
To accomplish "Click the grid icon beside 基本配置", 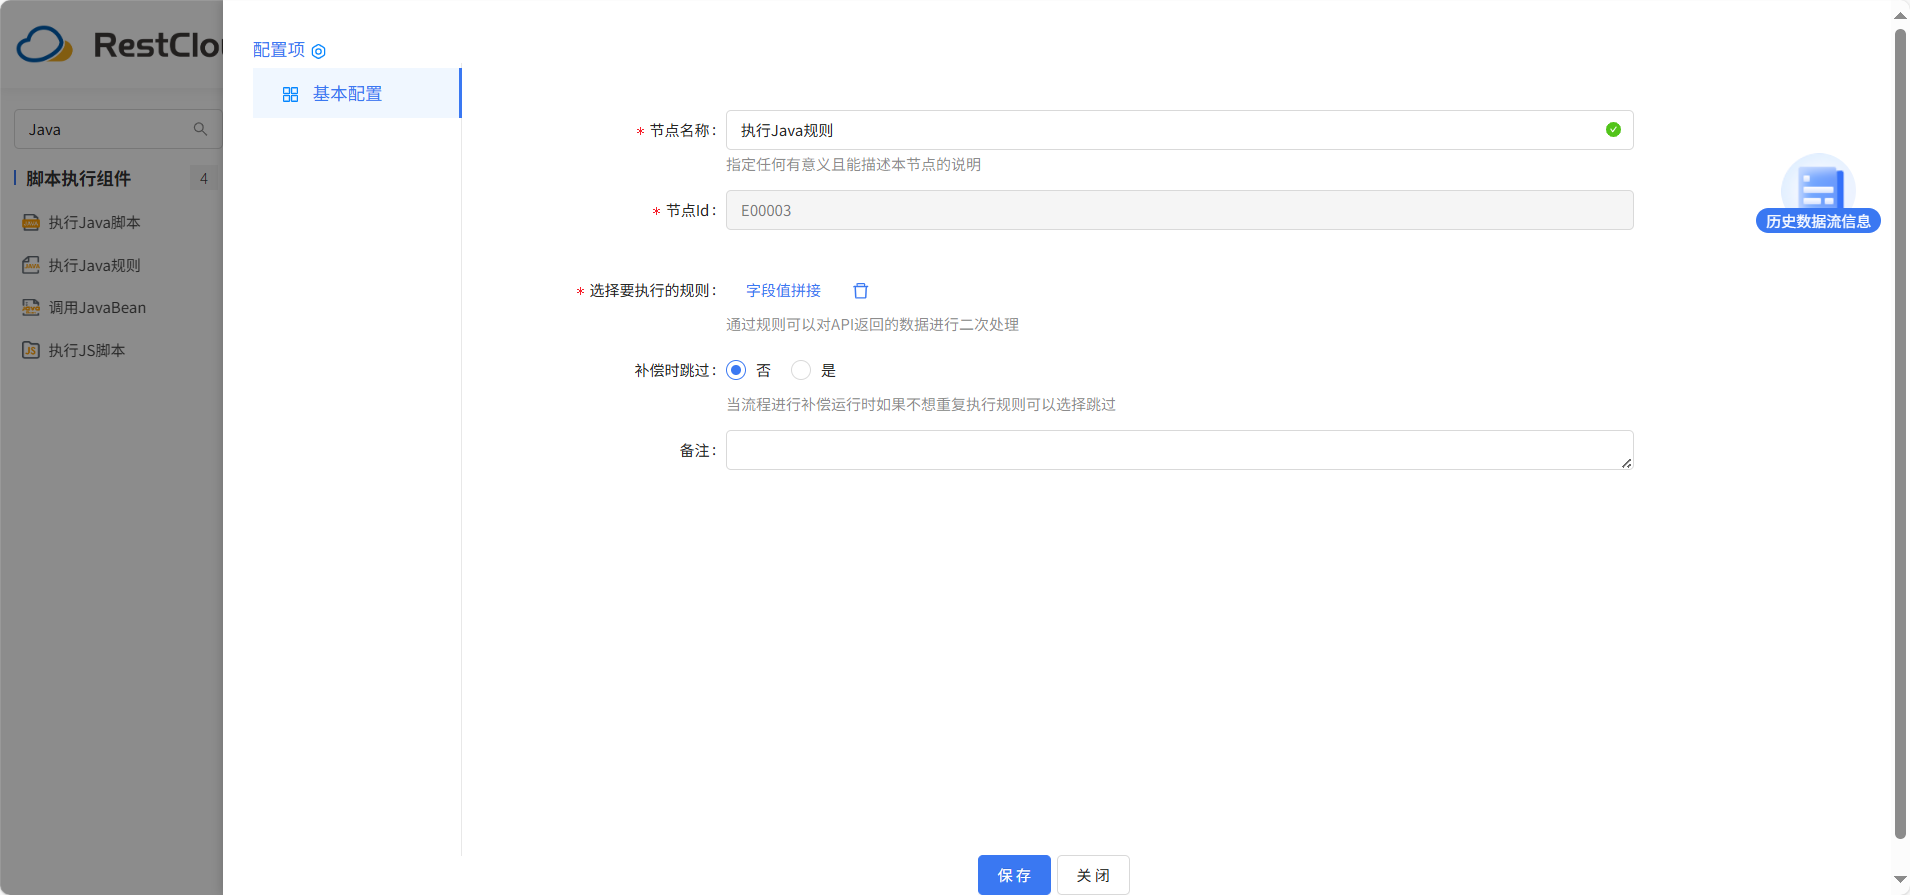I will pos(290,94).
